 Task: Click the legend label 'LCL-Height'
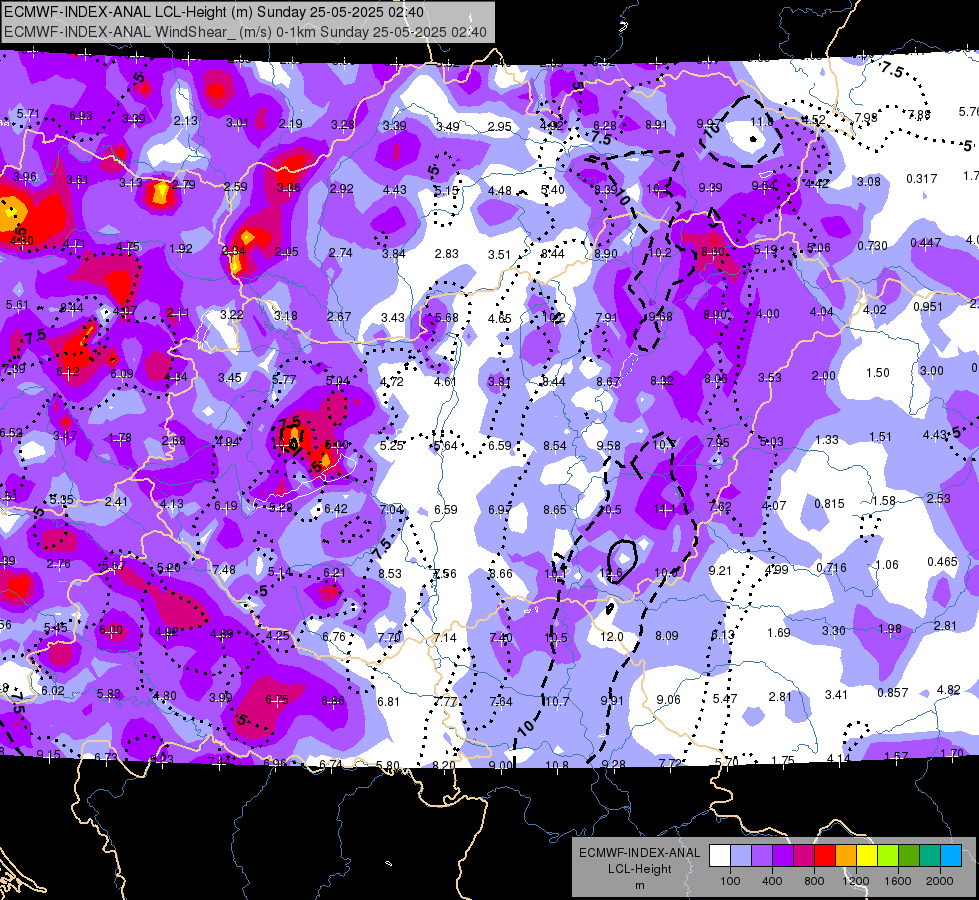[639, 869]
